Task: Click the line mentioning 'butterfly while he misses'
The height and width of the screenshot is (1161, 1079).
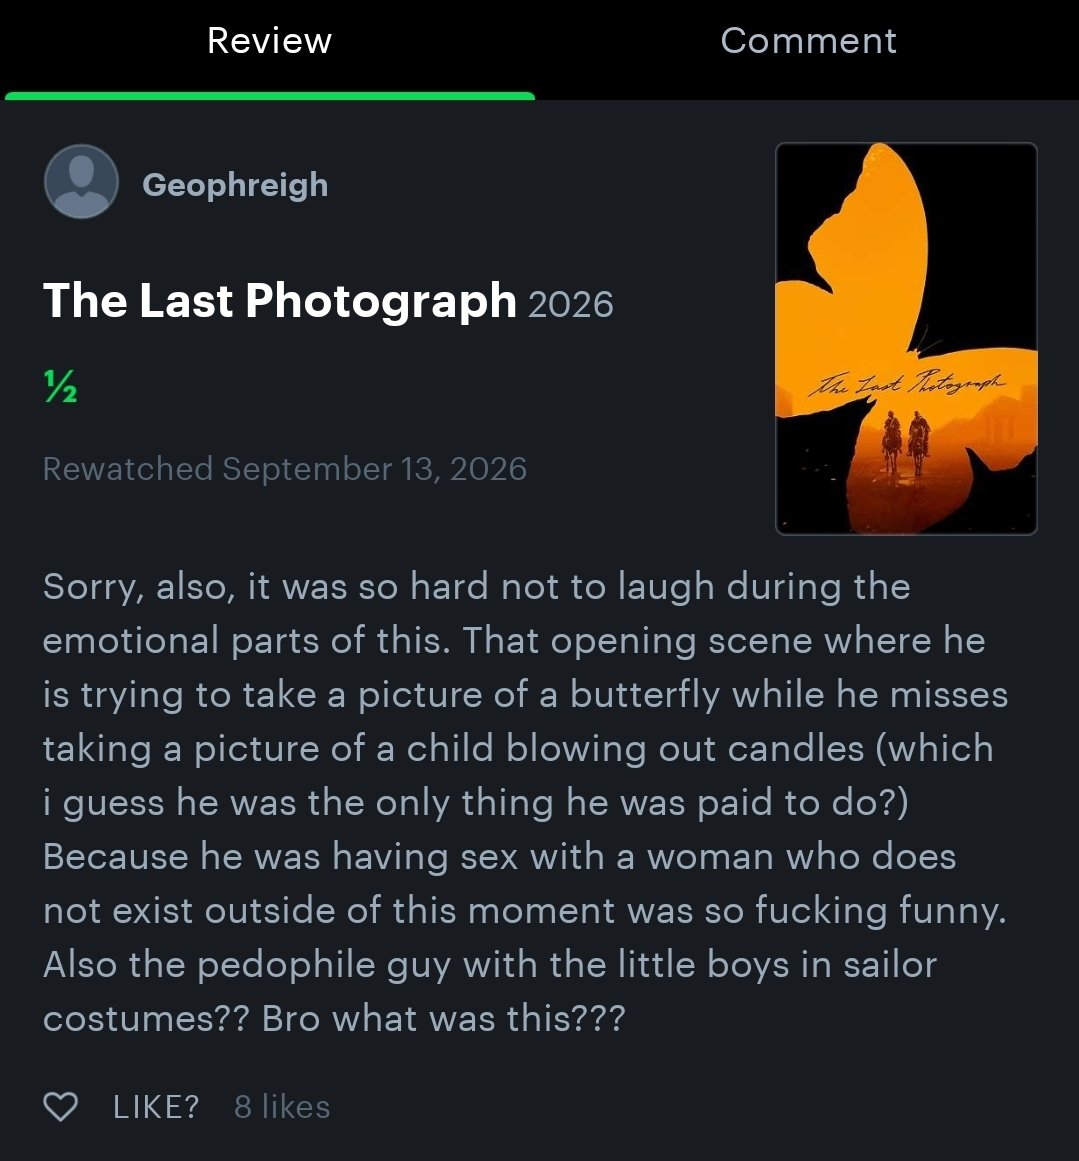Action: 525,695
